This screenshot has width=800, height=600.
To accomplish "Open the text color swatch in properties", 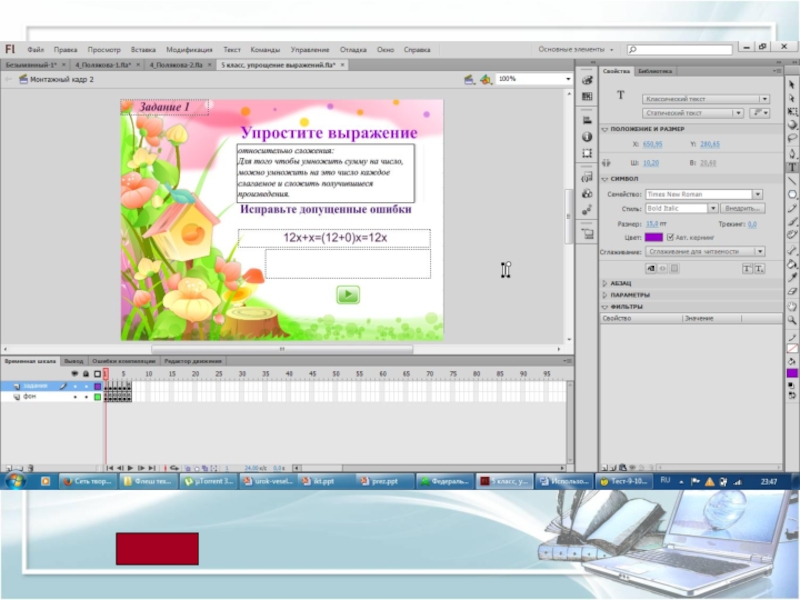I will click(654, 237).
